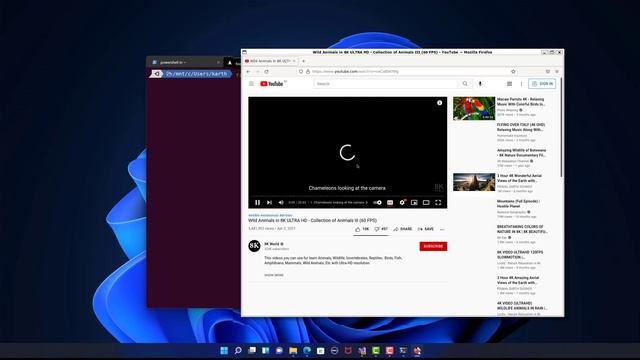The height and width of the screenshot is (360, 640).
Task: Focus the YouTube search field
Action: [x=386, y=84]
